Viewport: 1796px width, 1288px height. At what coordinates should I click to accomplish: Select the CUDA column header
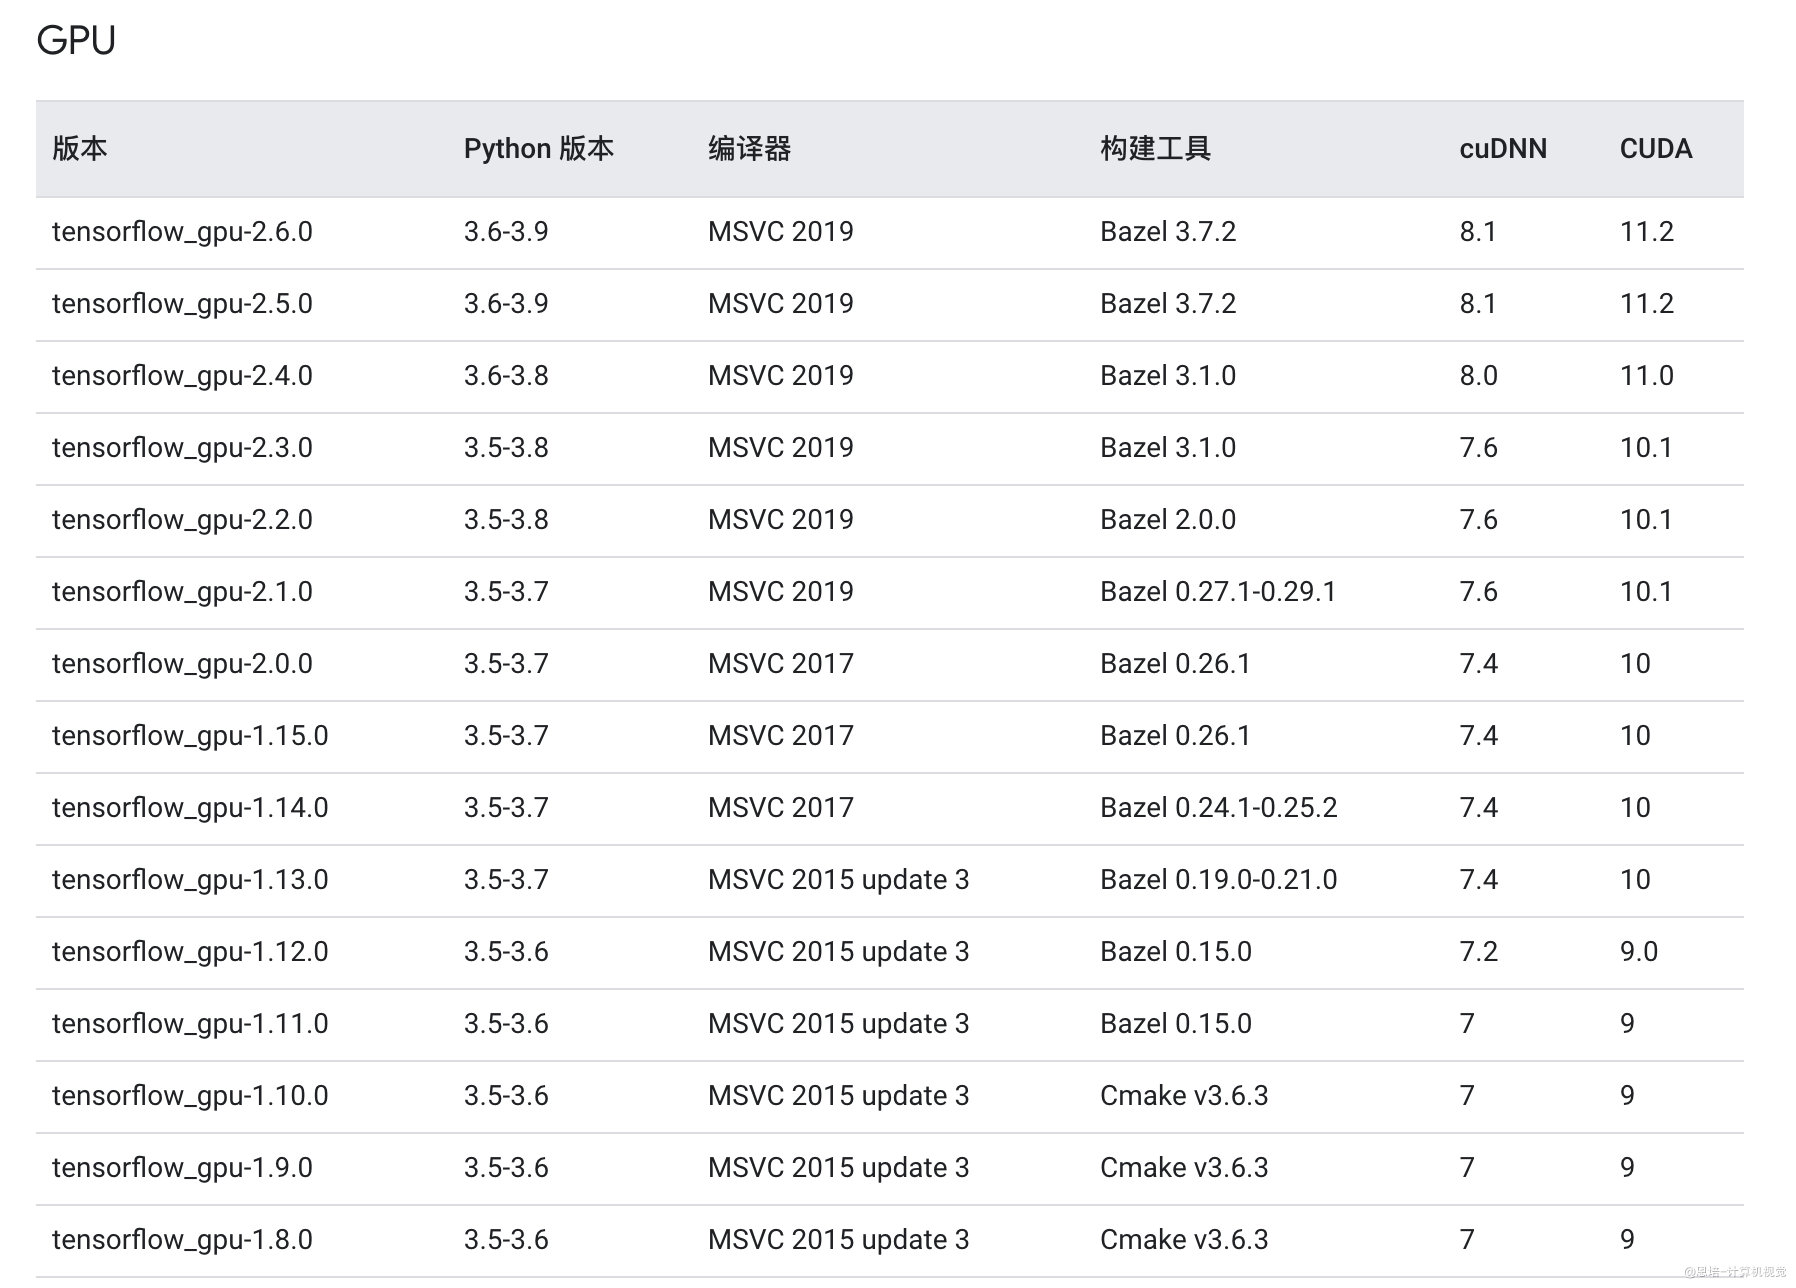point(1656,149)
